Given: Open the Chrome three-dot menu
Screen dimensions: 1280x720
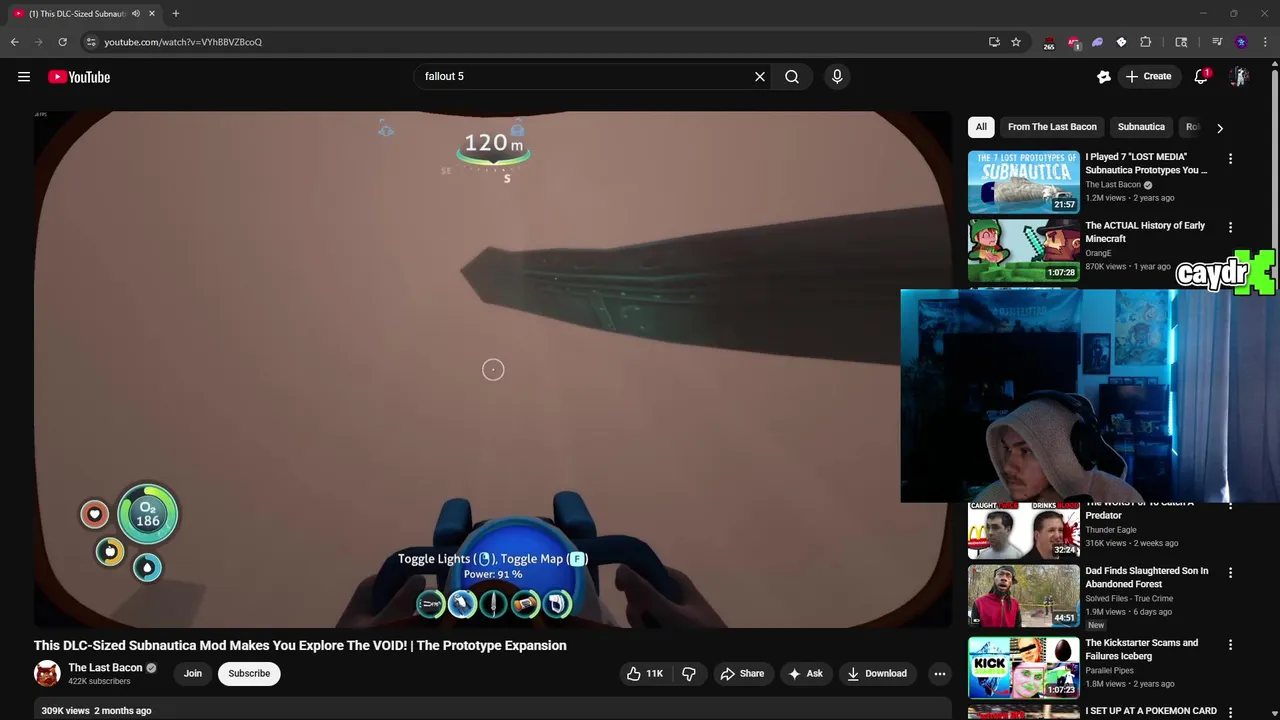Looking at the screenshot, I should point(1266,42).
